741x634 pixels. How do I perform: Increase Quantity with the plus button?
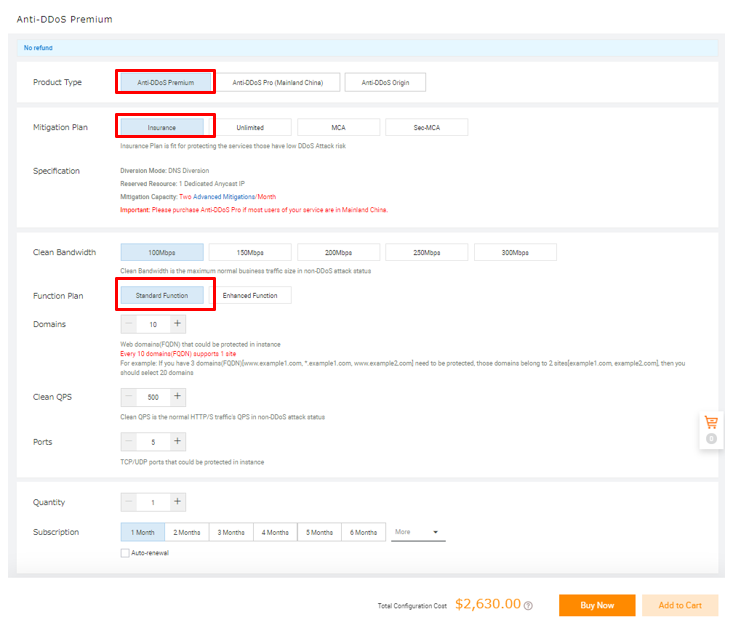click(x=178, y=502)
